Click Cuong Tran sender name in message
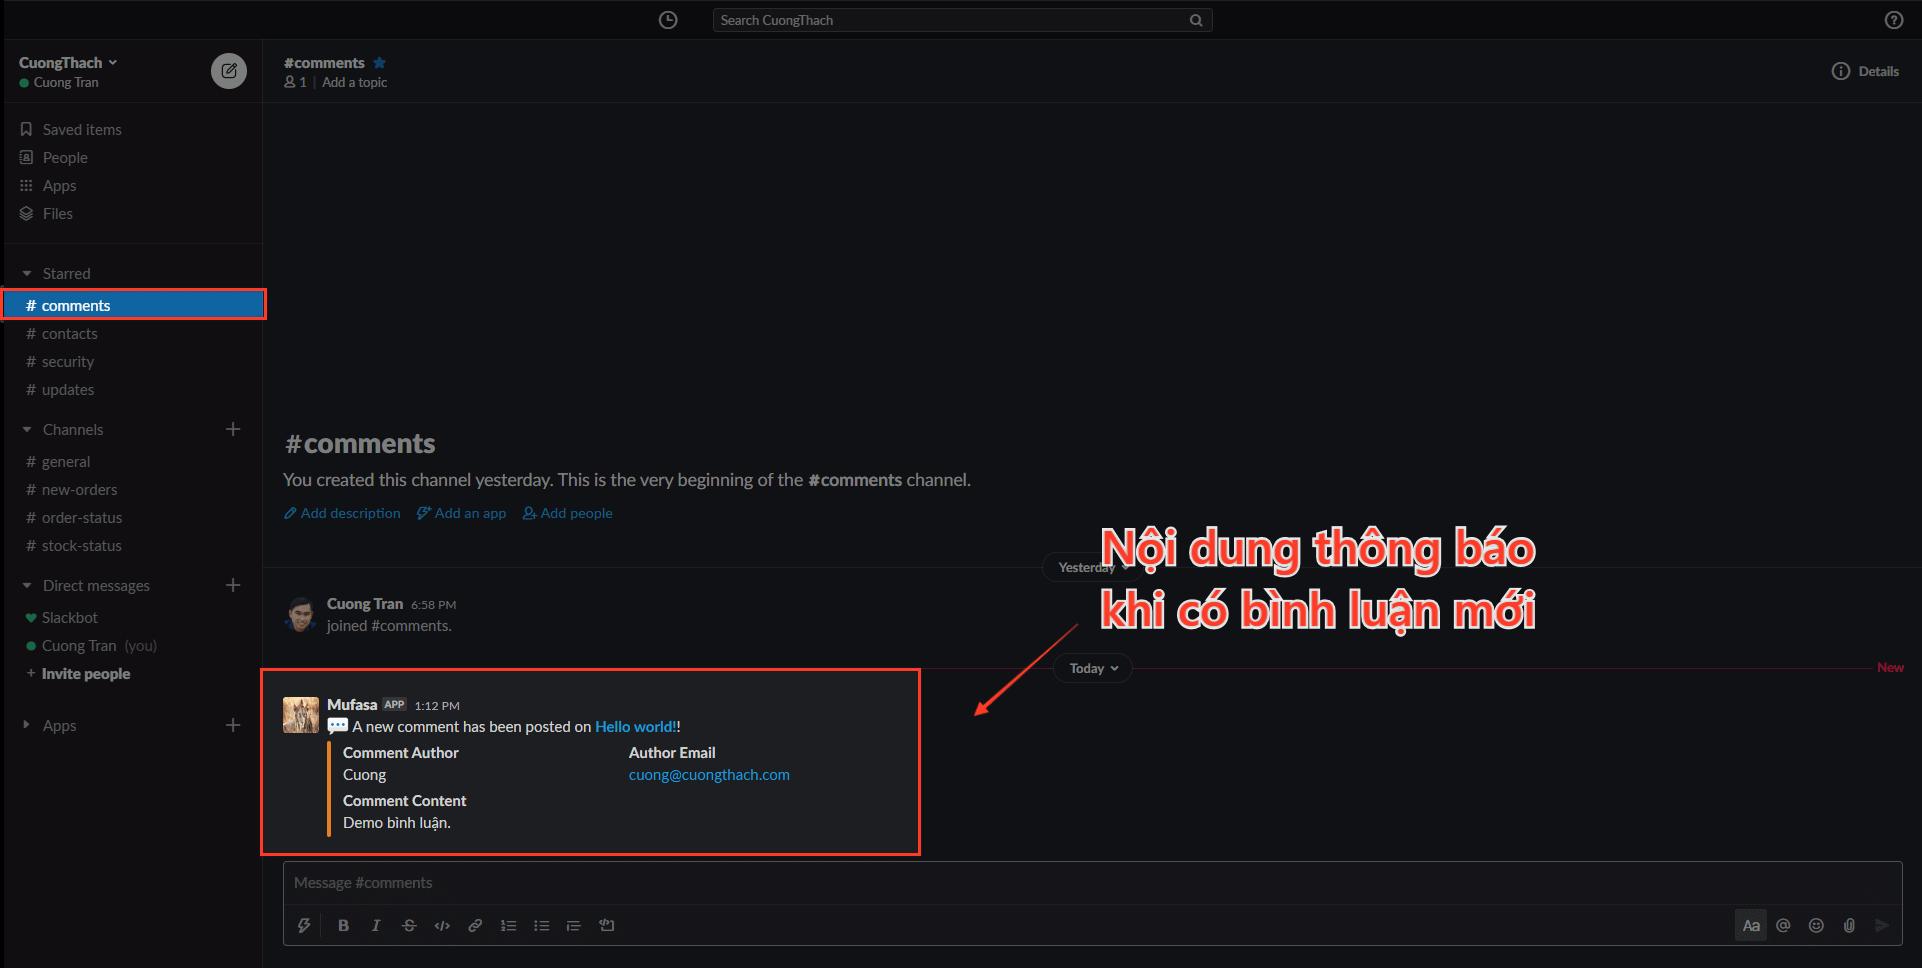Image resolution: width=1922 pixels, height=968 pixels. click(365, 604)
